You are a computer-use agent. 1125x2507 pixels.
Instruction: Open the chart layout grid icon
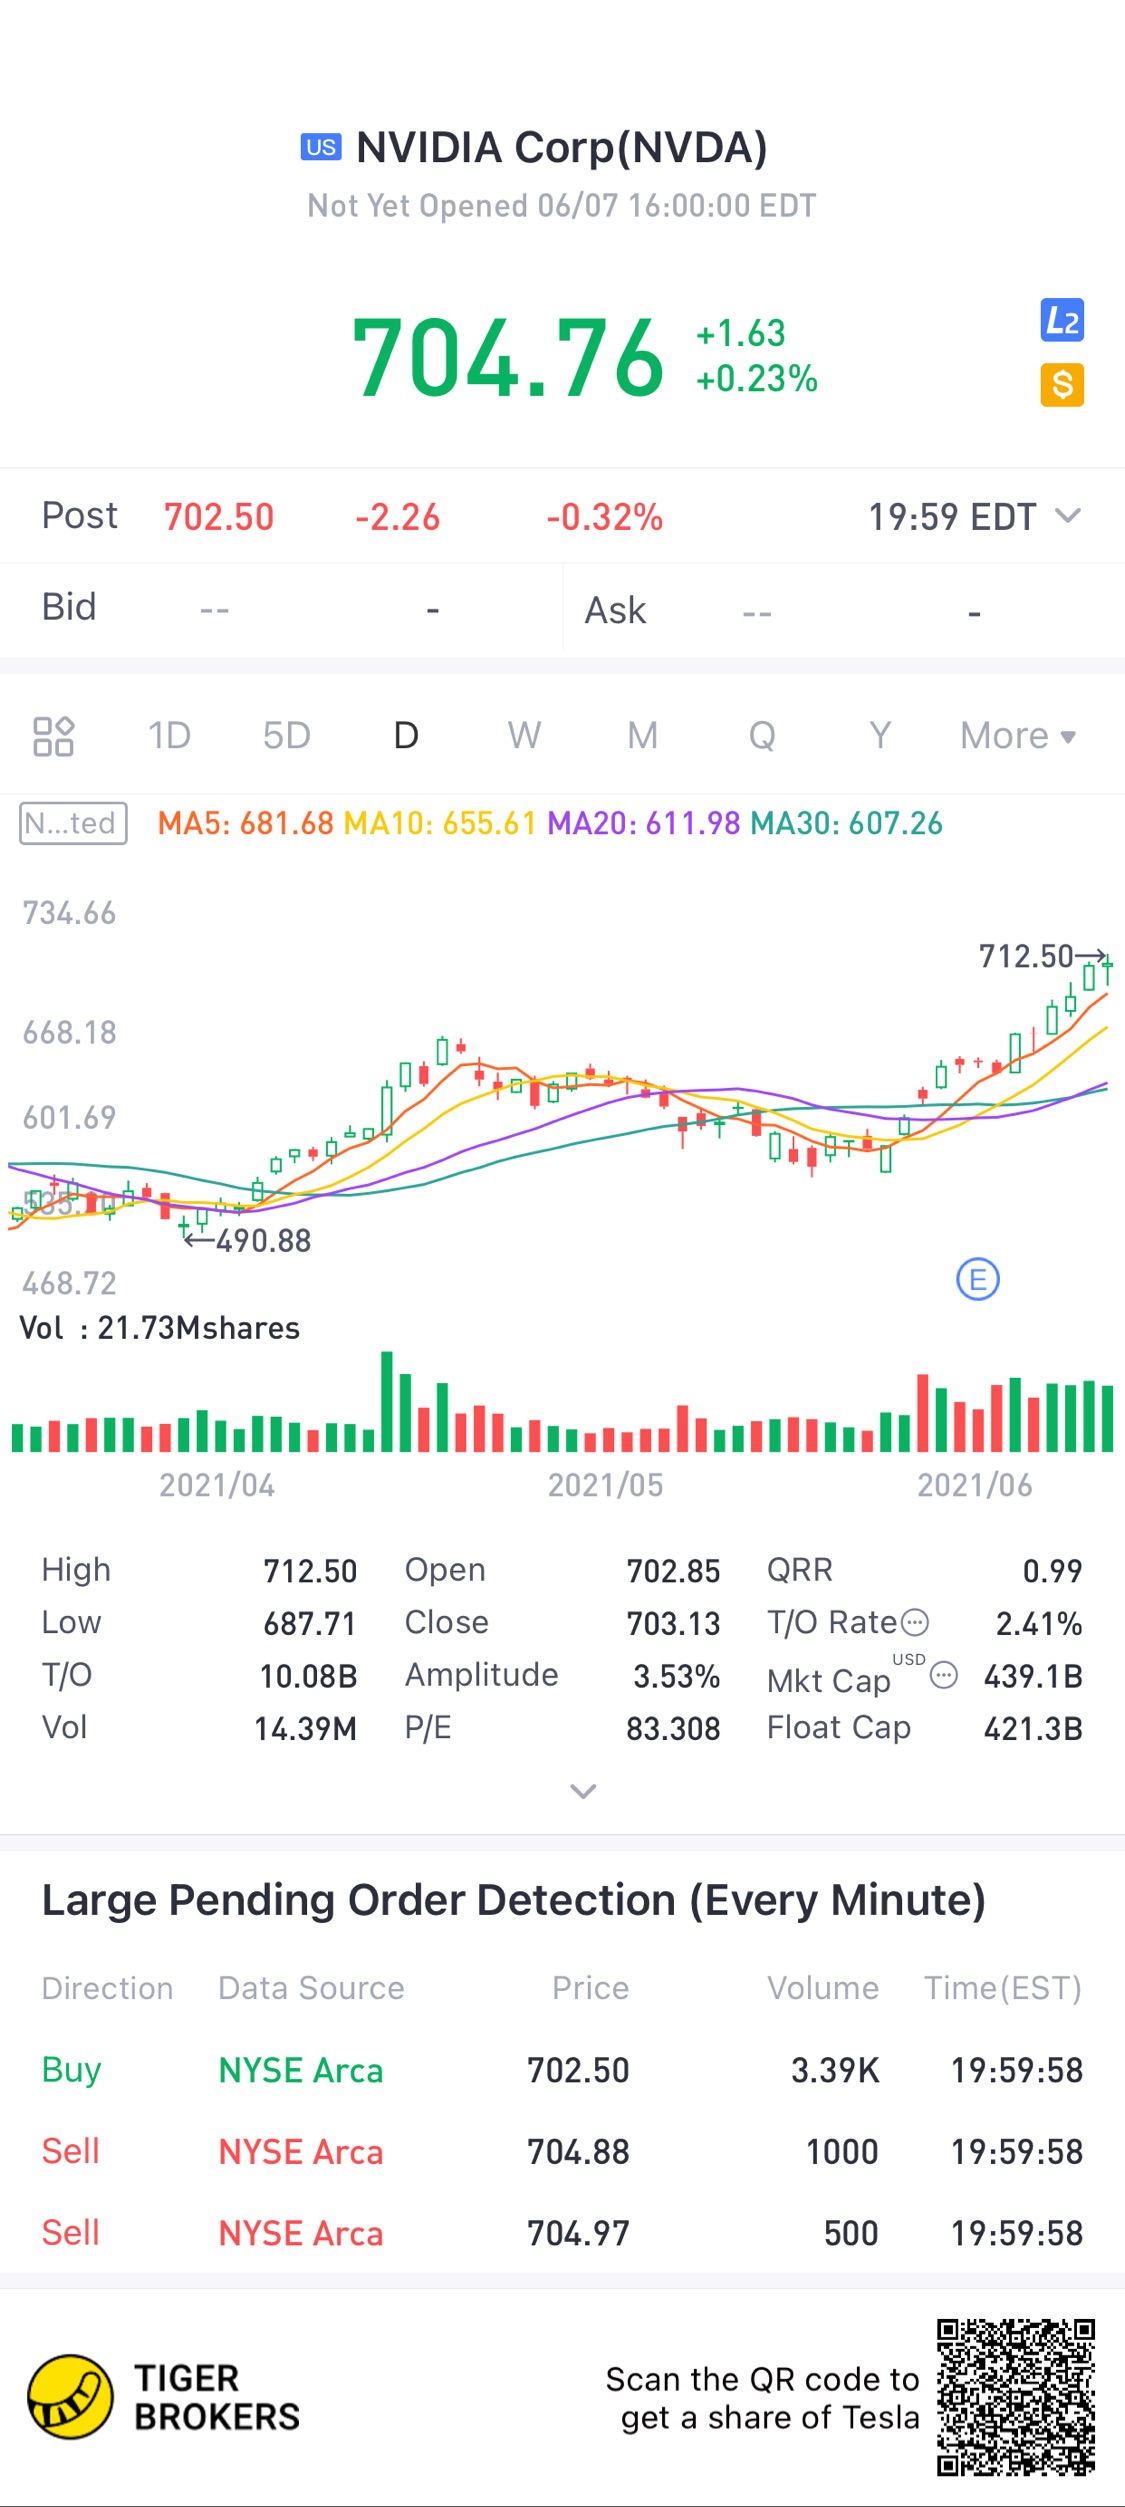53,736
